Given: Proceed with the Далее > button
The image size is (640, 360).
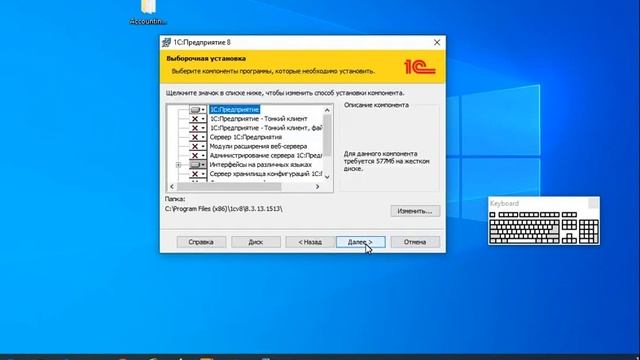Looking at the screenshot, I should [x=360, y=242].
